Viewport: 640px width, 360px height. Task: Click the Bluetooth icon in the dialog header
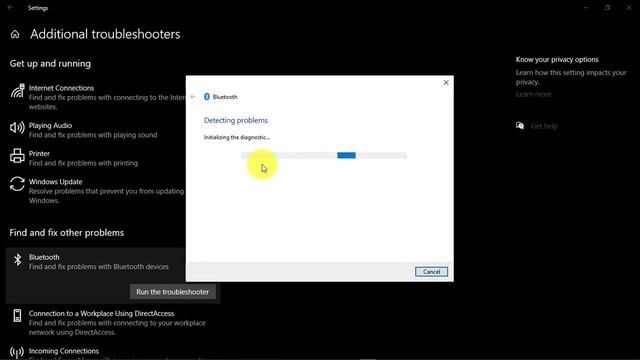pos(207,97)
